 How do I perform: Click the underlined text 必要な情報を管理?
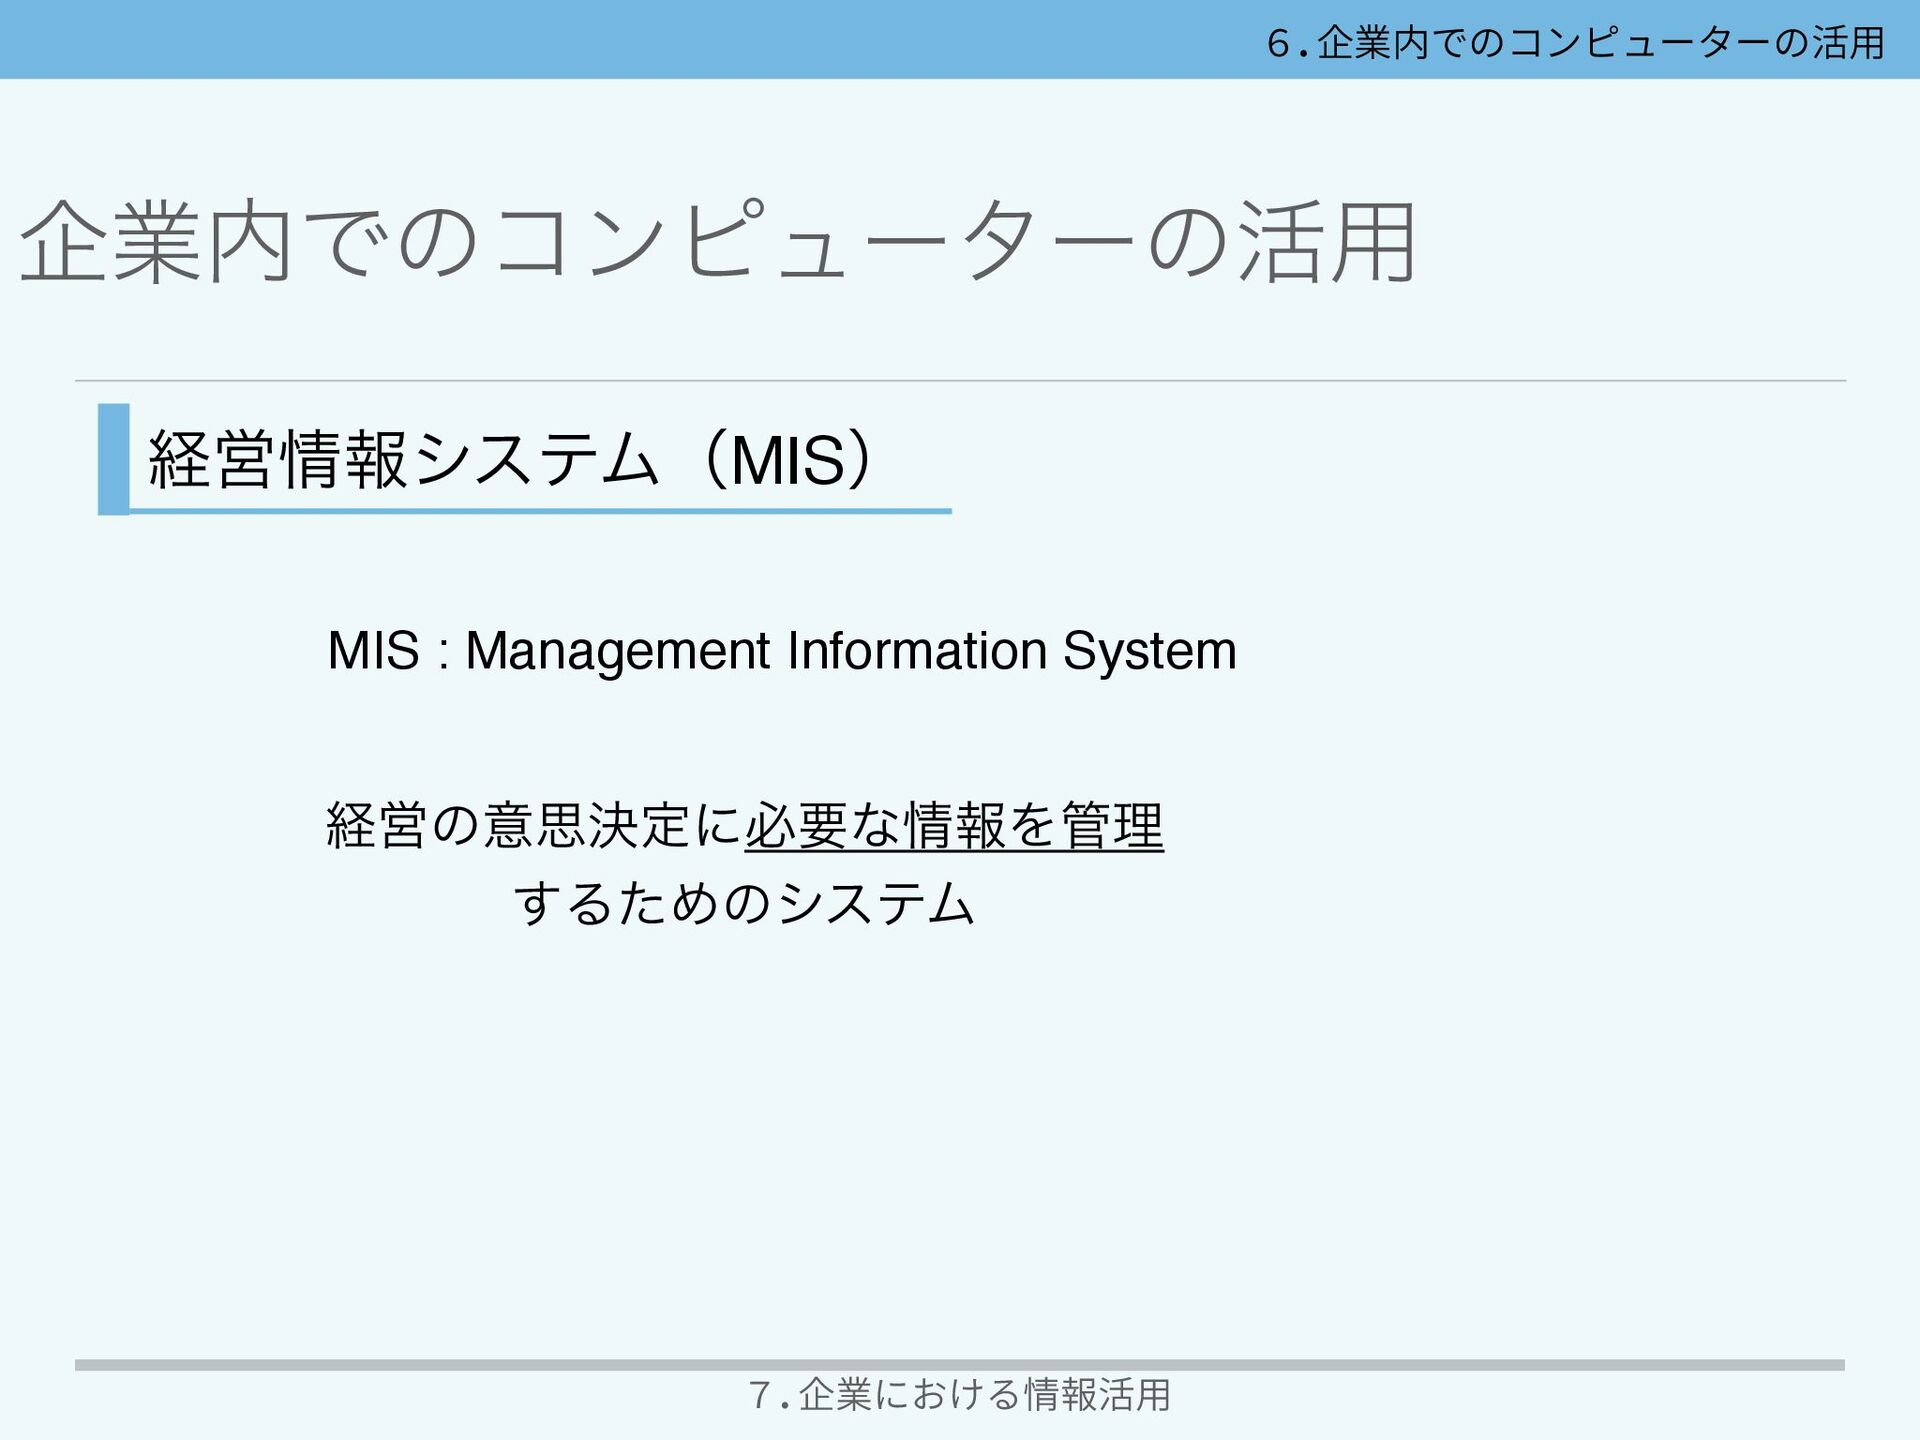coord(954,827)
